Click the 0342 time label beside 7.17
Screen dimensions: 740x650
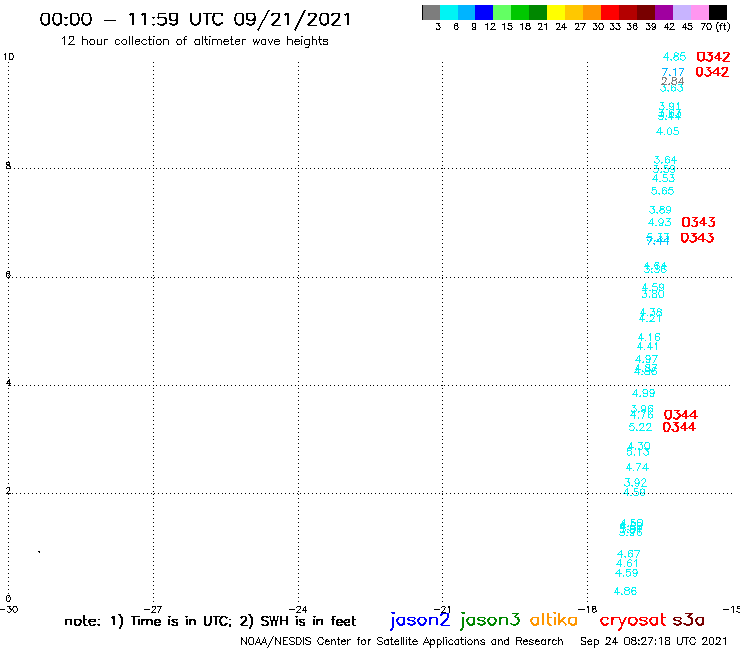712,72
